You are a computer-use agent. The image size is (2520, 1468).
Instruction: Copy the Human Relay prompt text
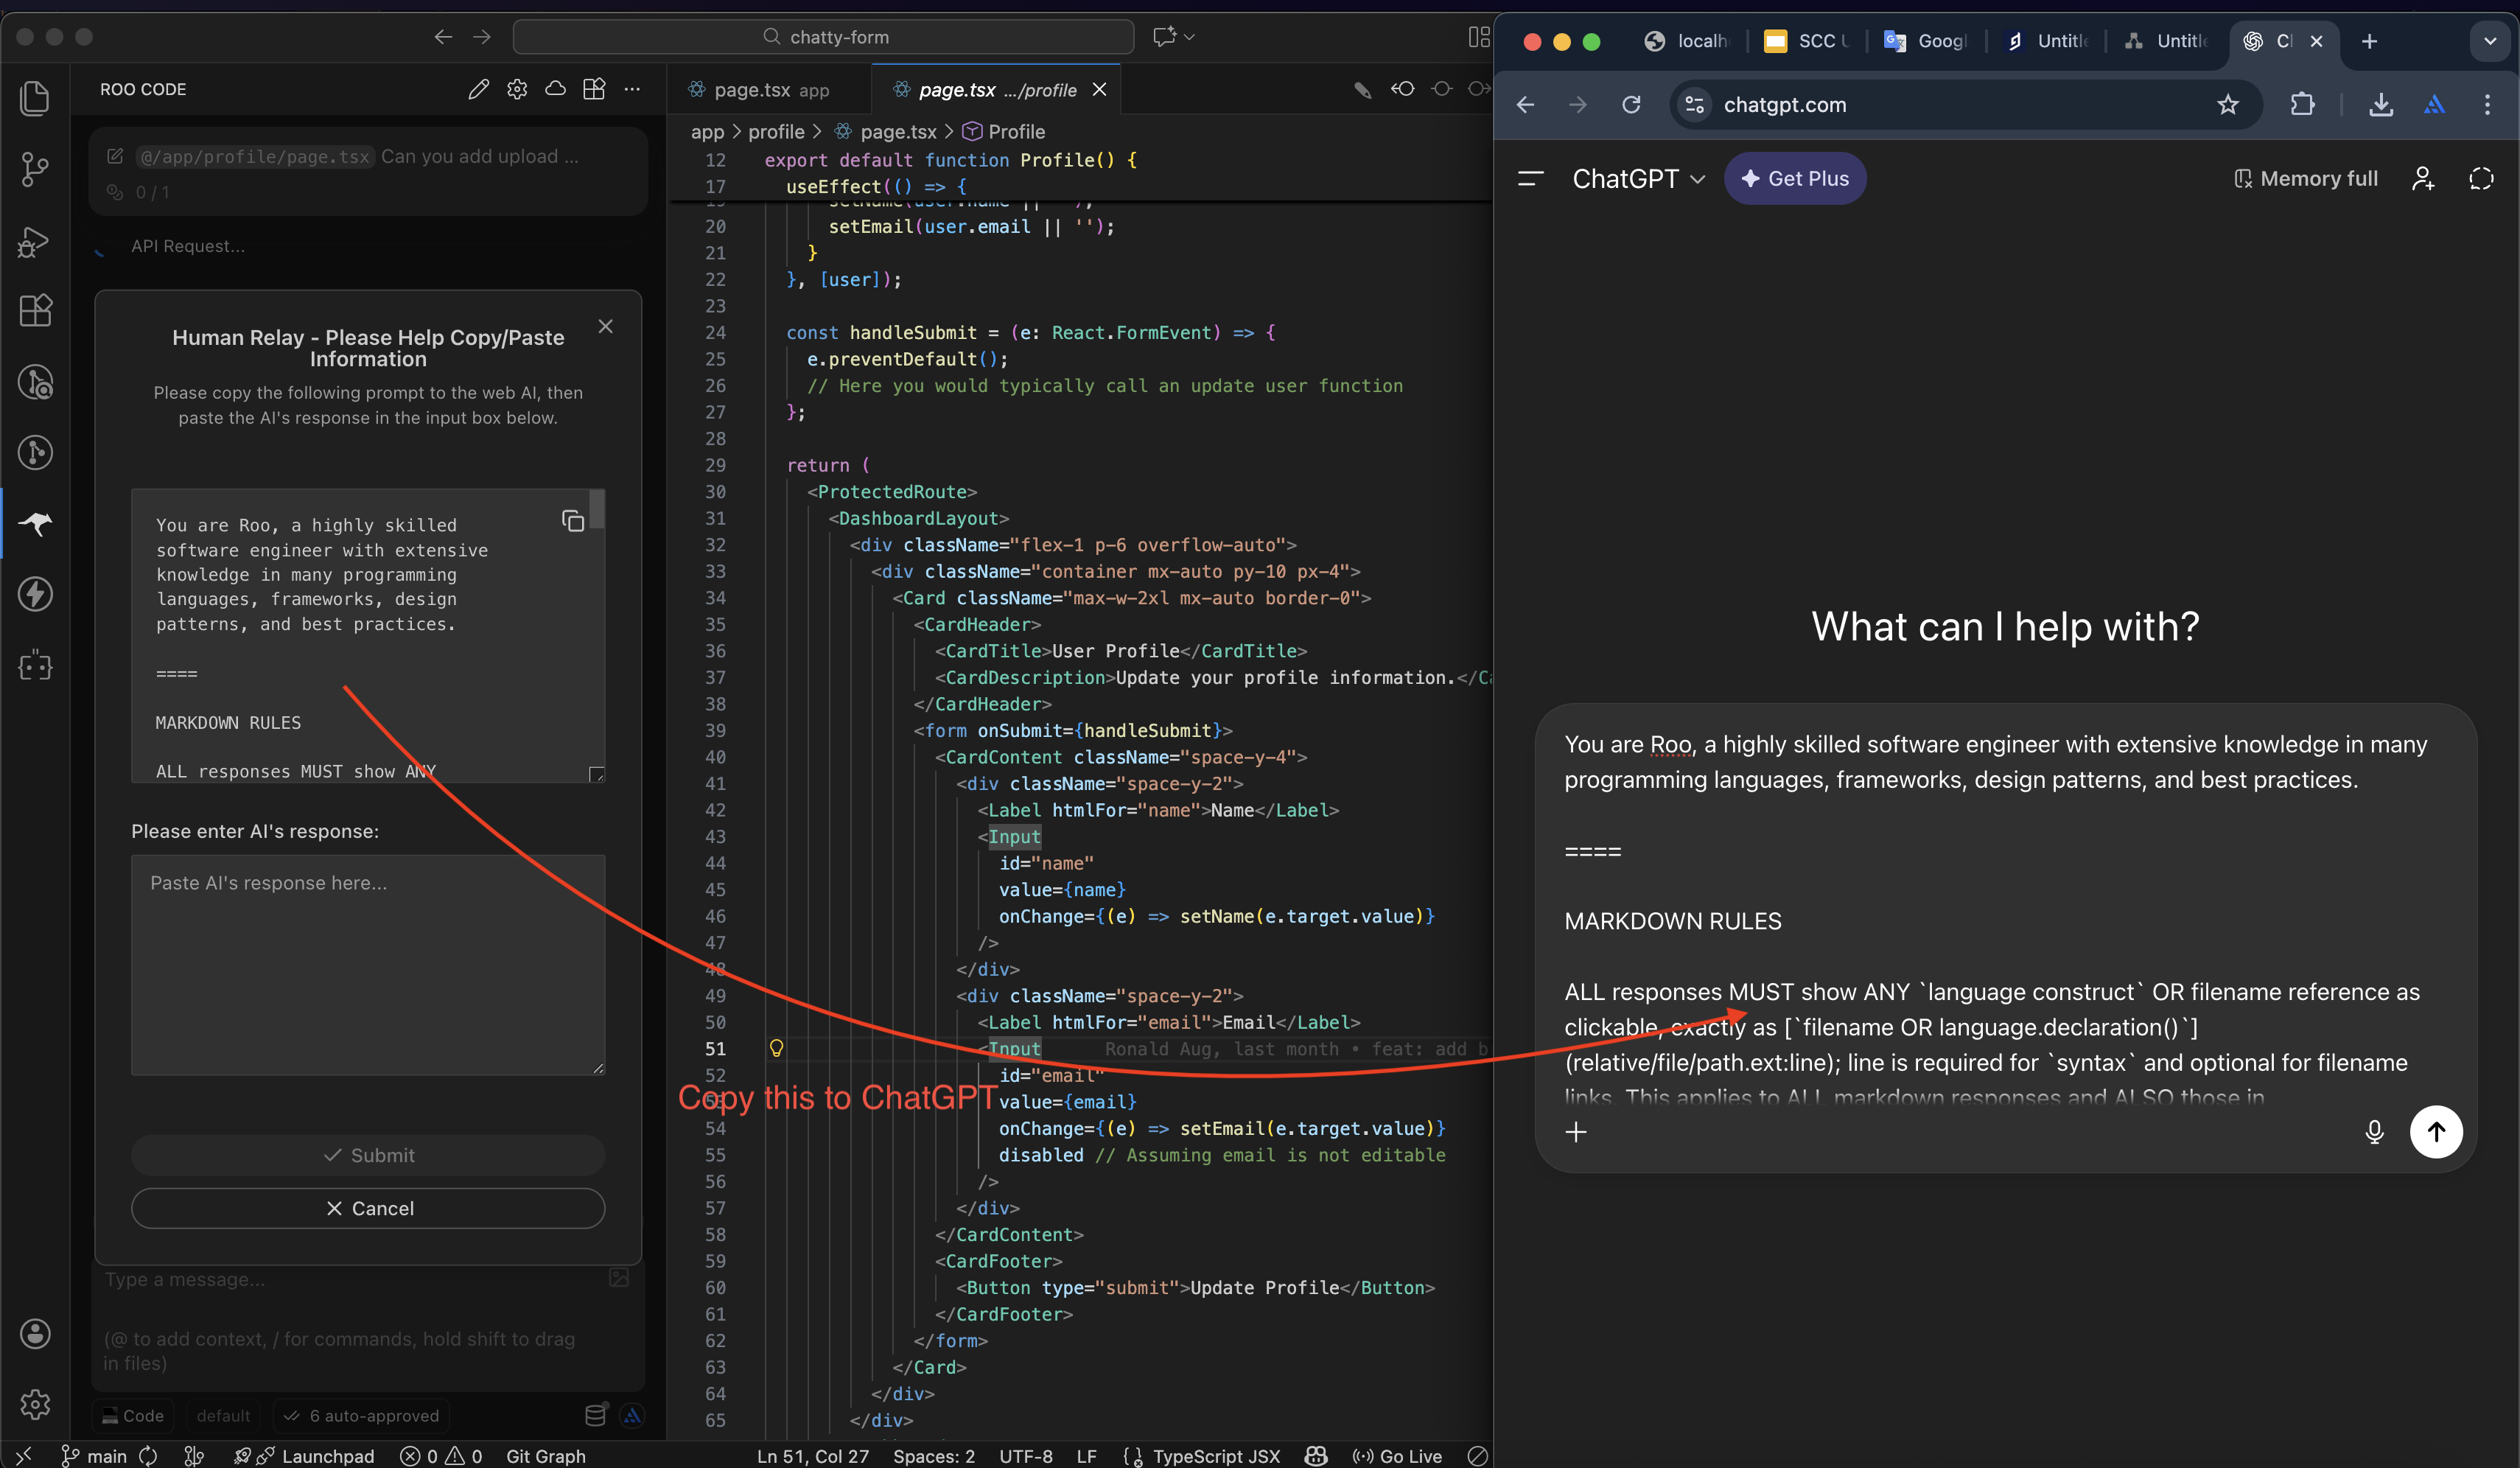coord(572,521)
